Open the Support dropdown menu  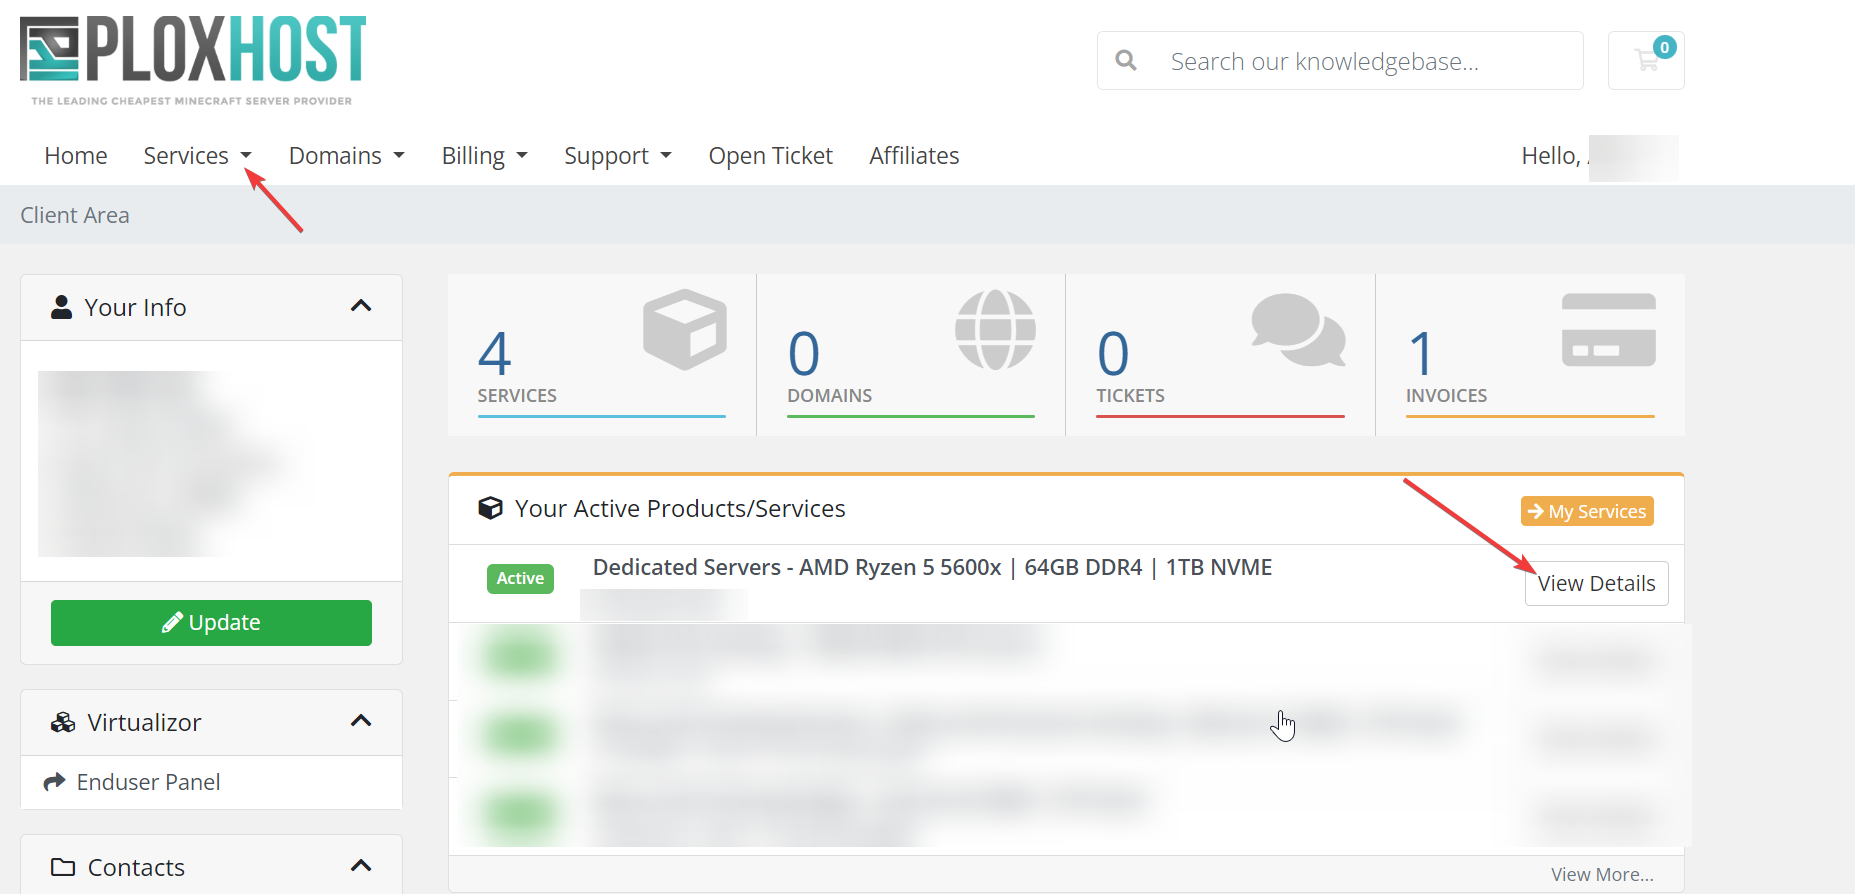point(617,156)
